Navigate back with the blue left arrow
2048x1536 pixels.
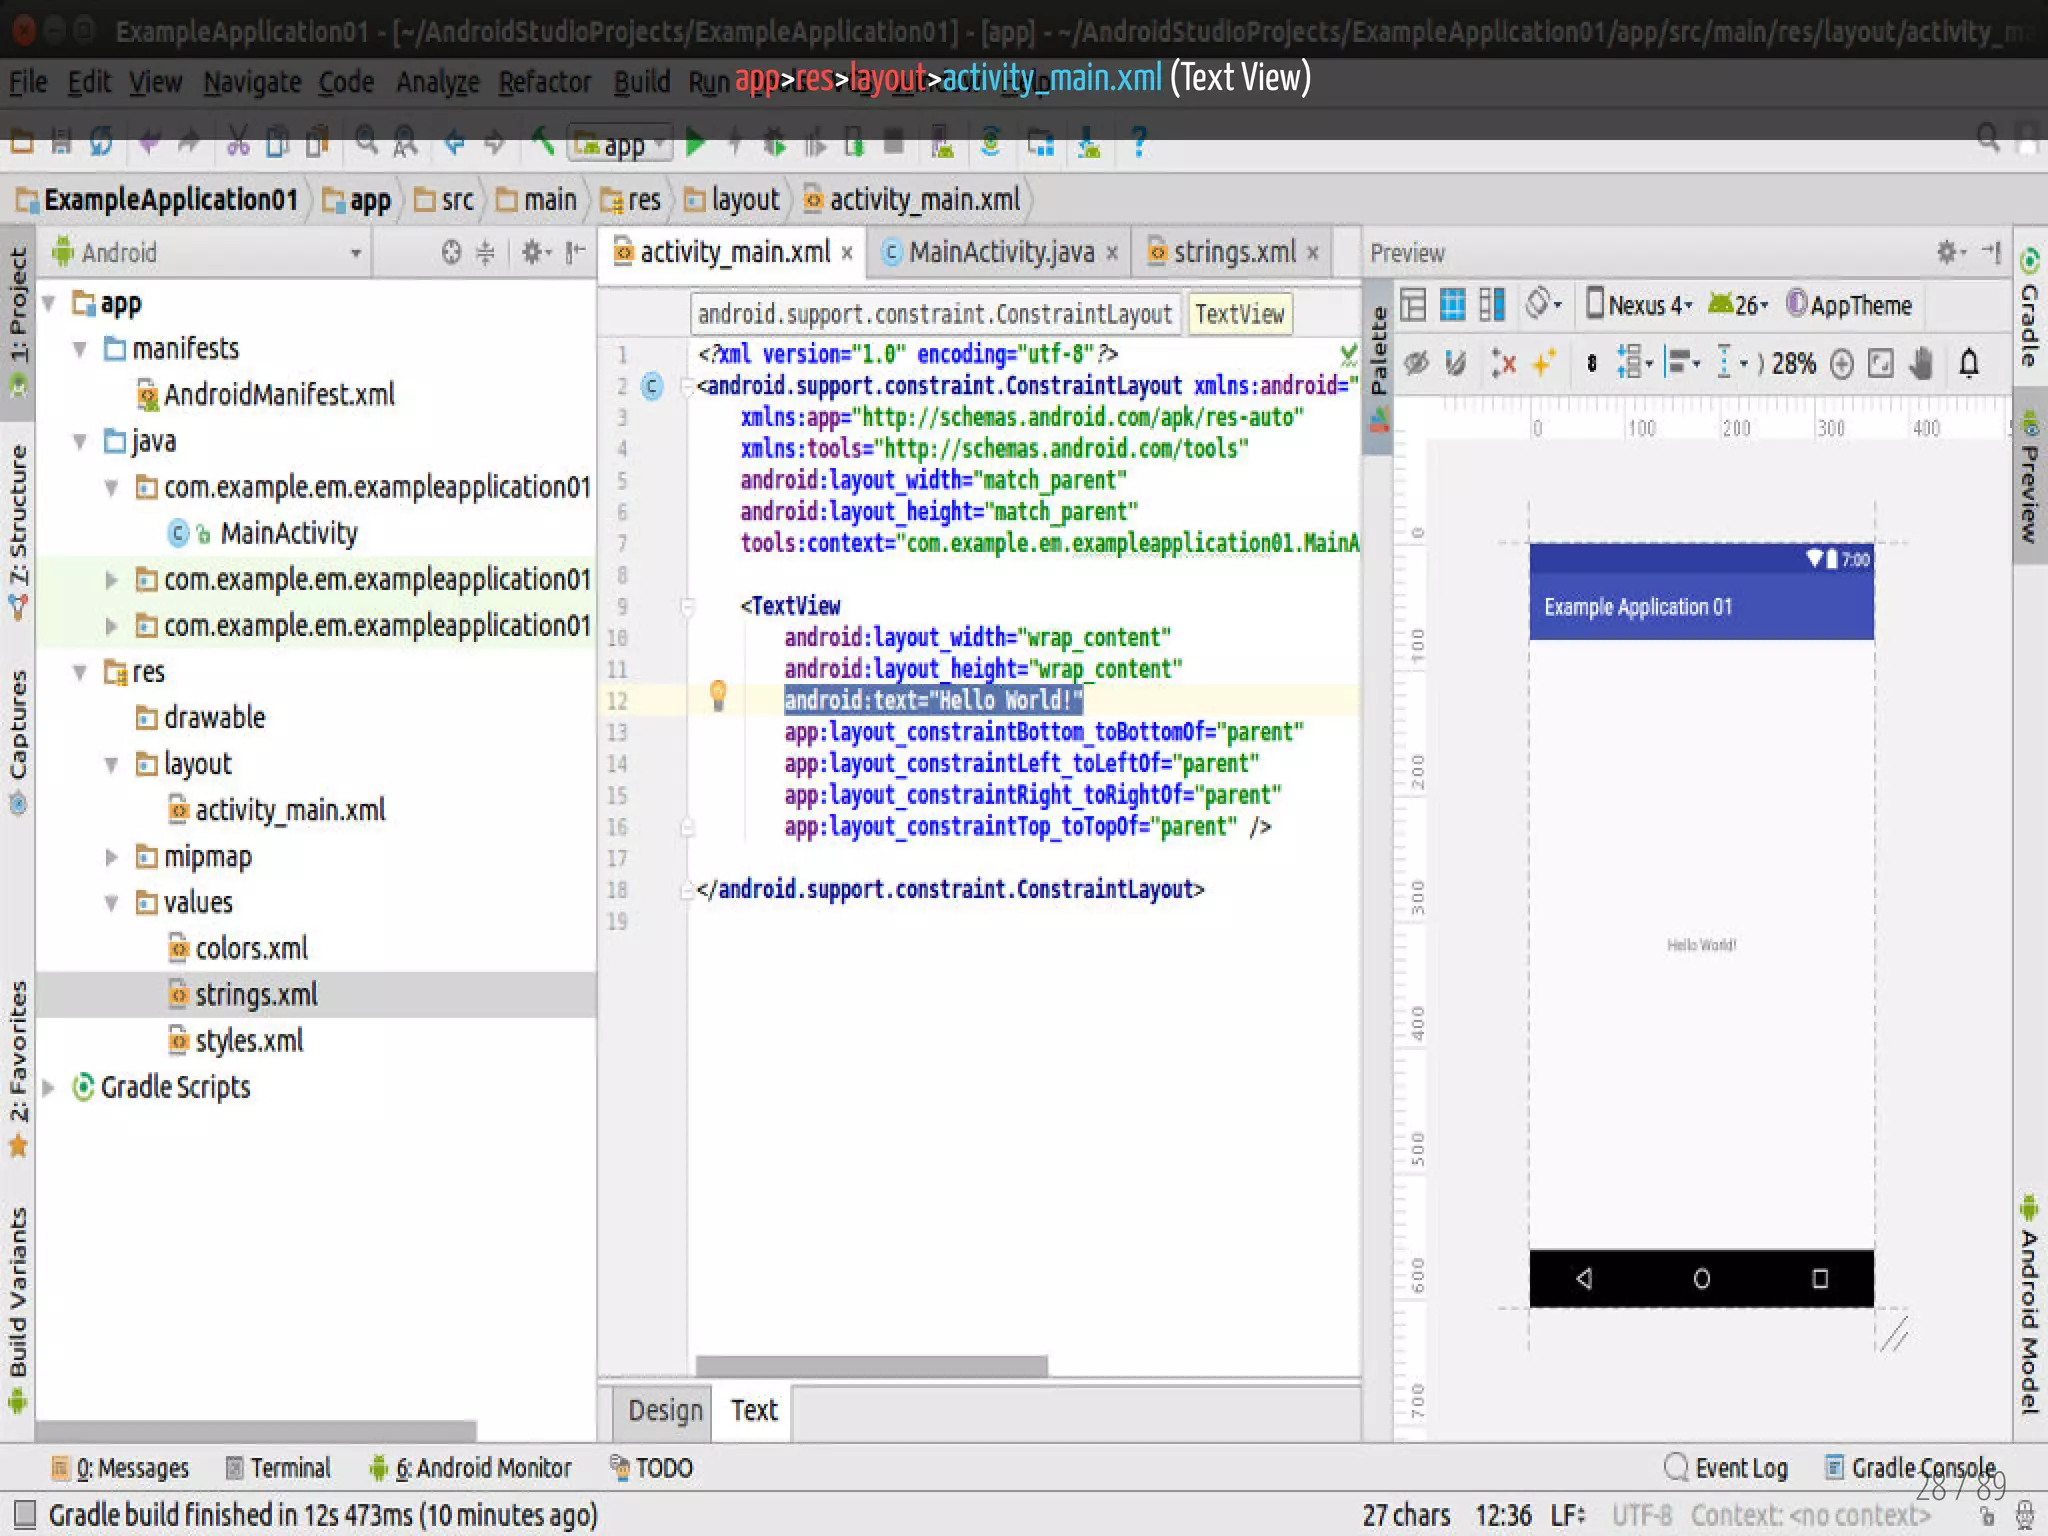tap(454, 144)
